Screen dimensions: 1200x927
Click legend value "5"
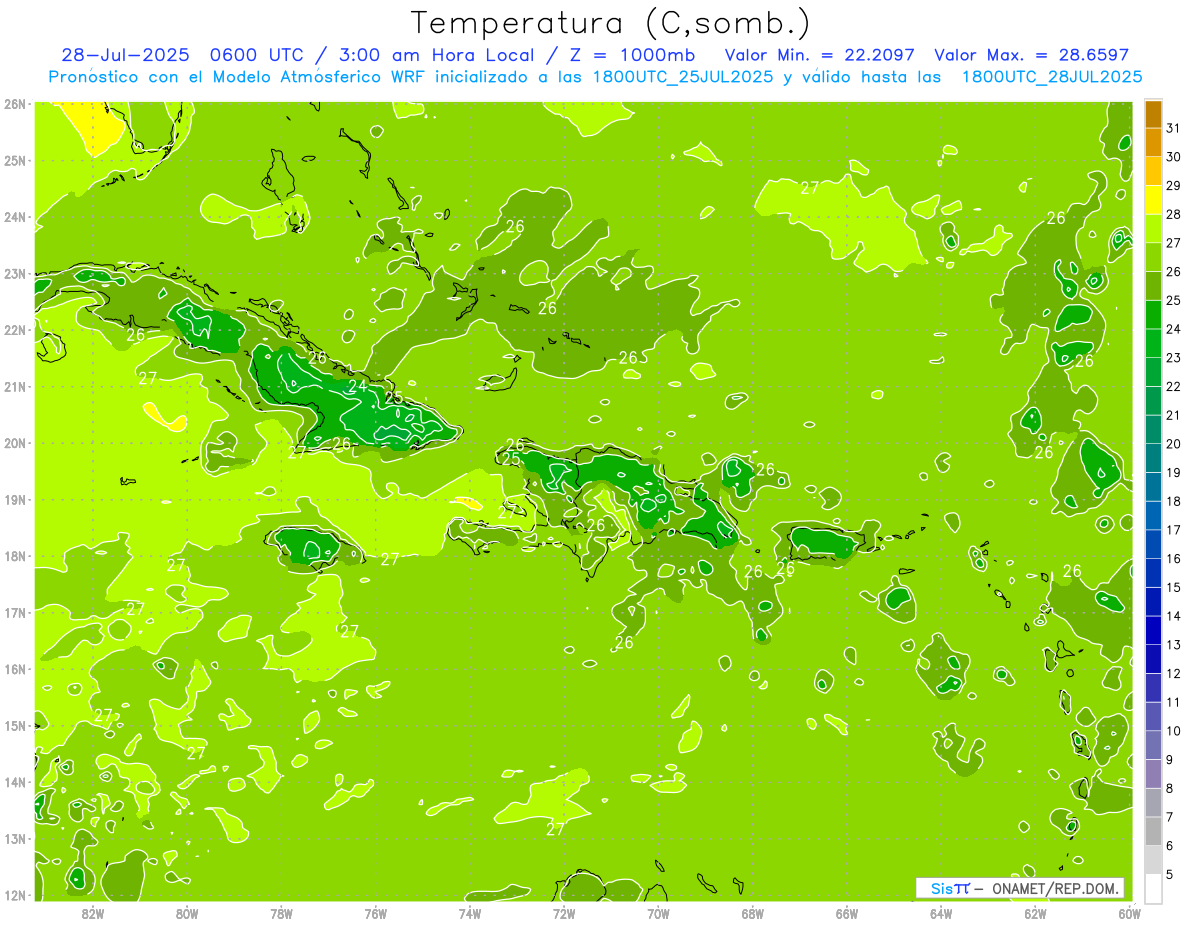click(x=1171, y=874)
